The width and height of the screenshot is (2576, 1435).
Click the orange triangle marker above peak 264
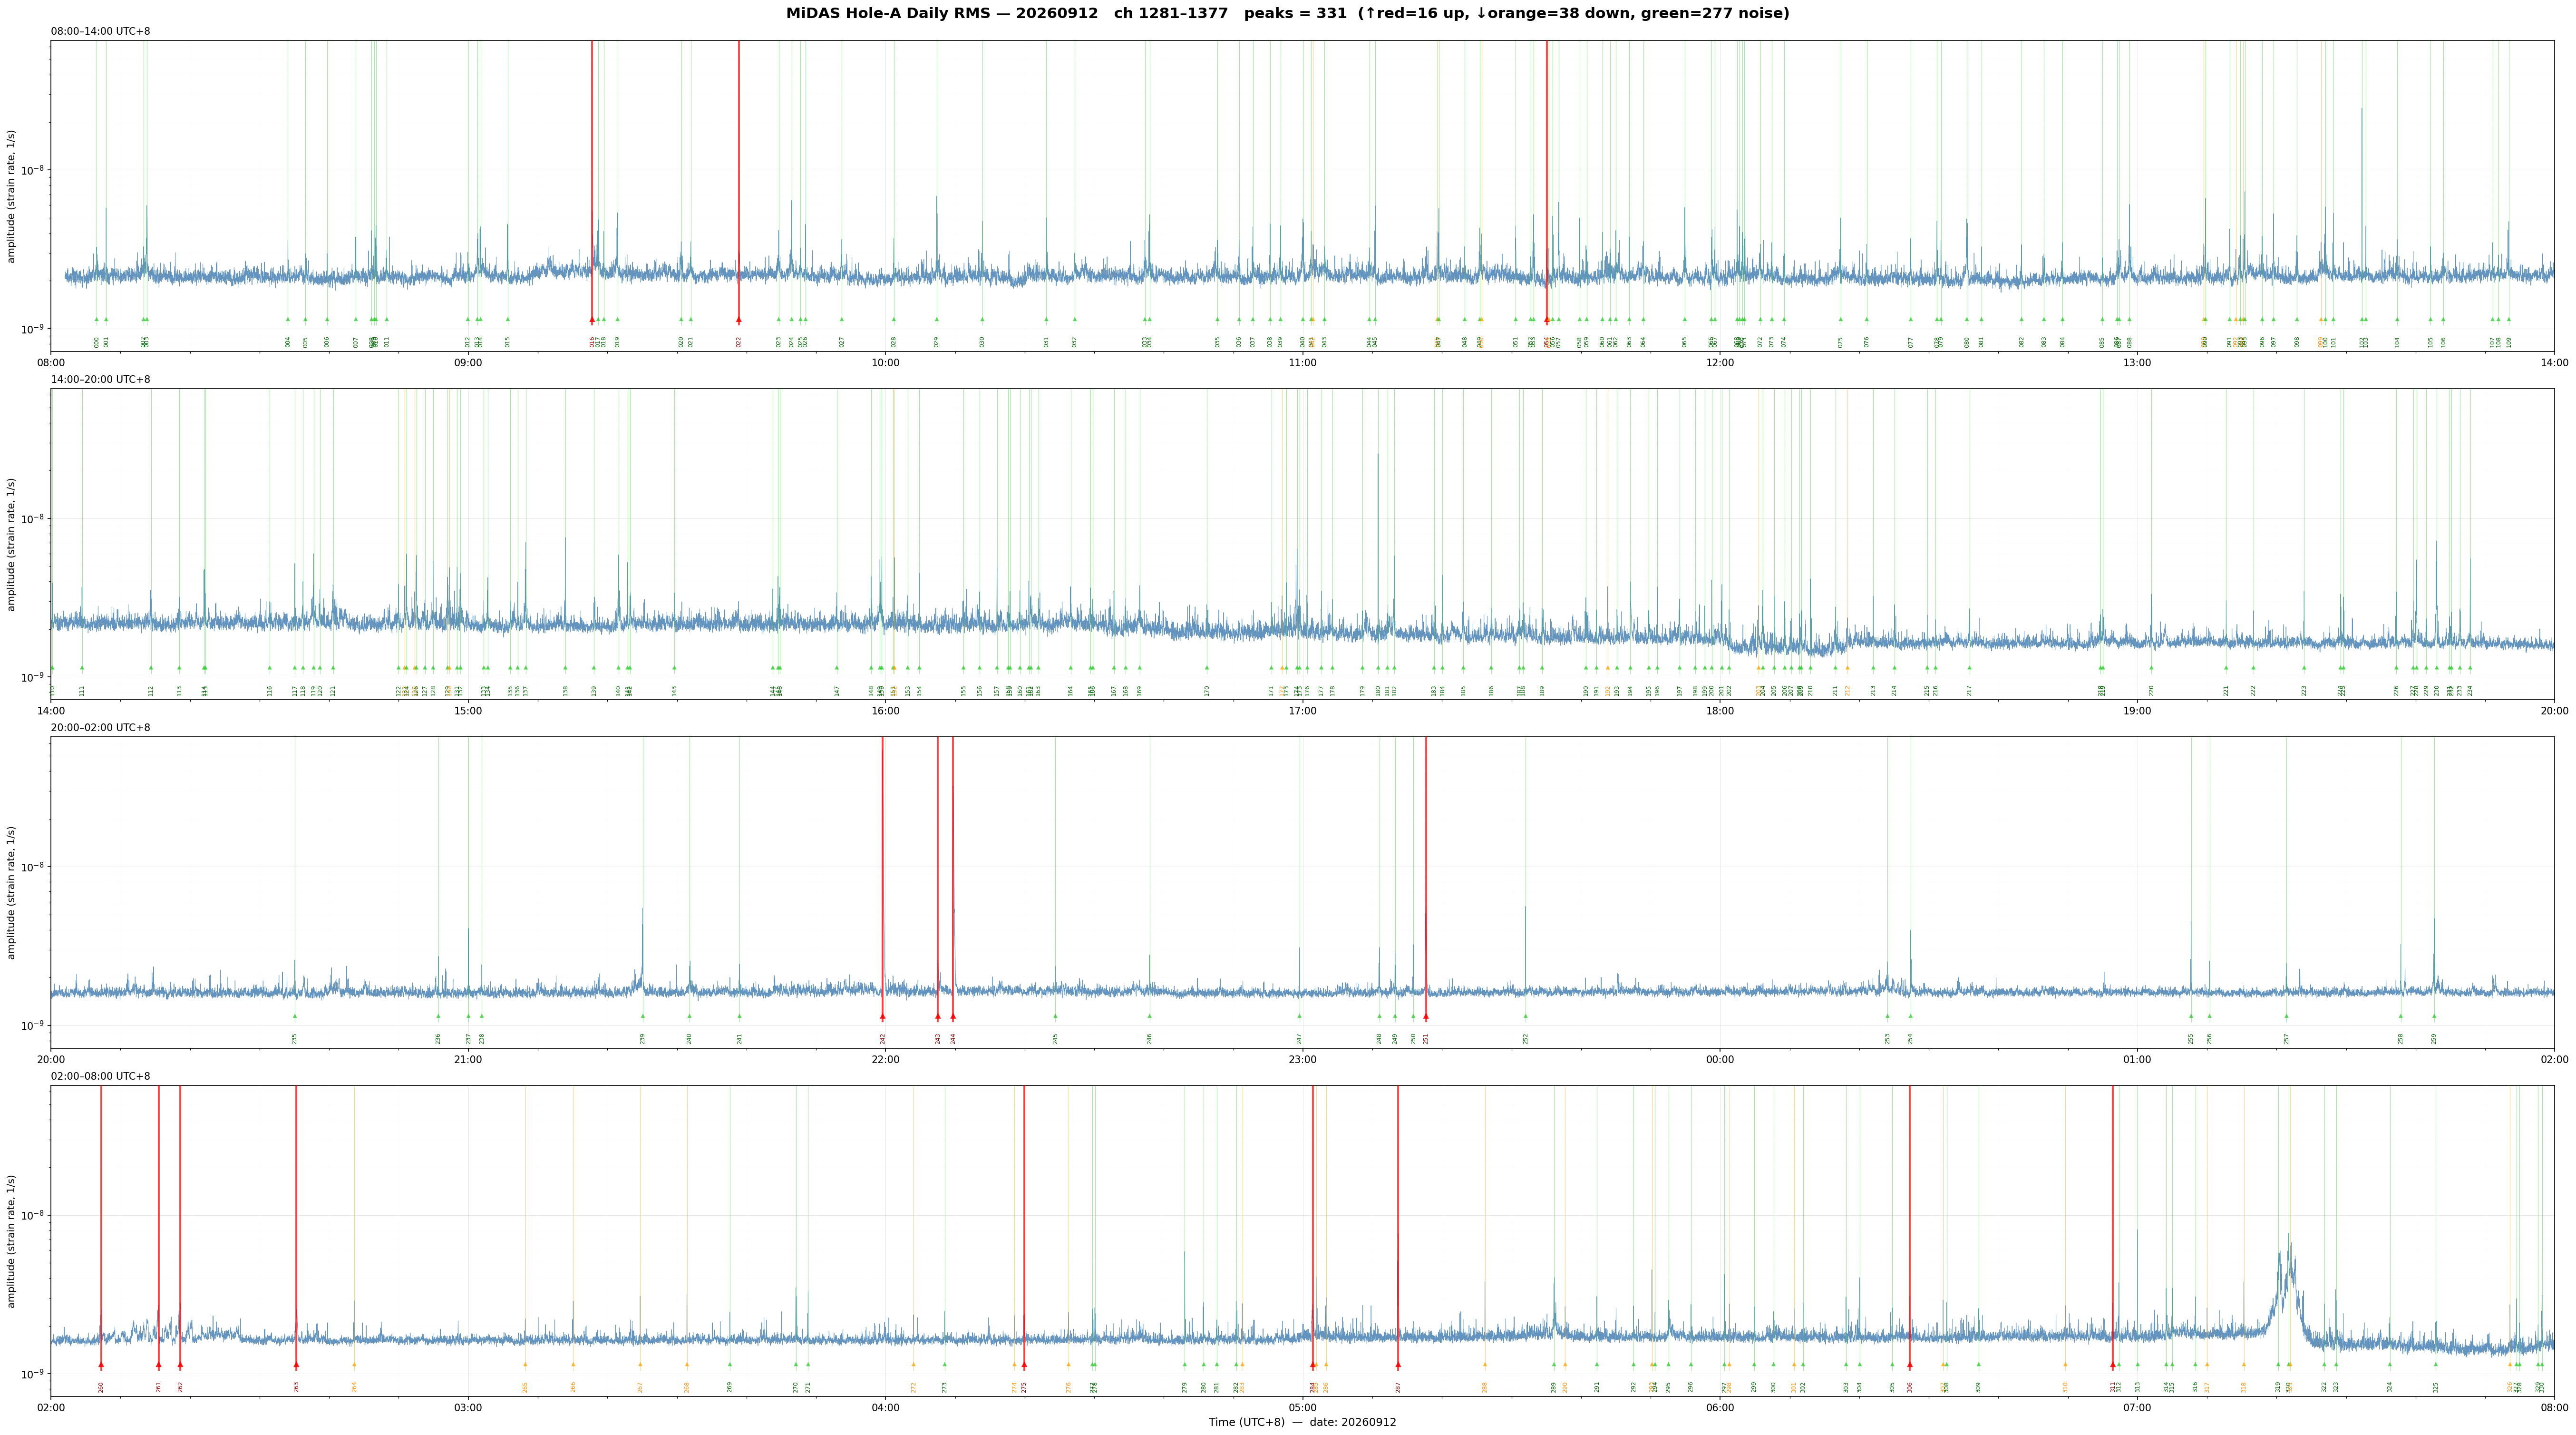click(x=354, y=1364)
